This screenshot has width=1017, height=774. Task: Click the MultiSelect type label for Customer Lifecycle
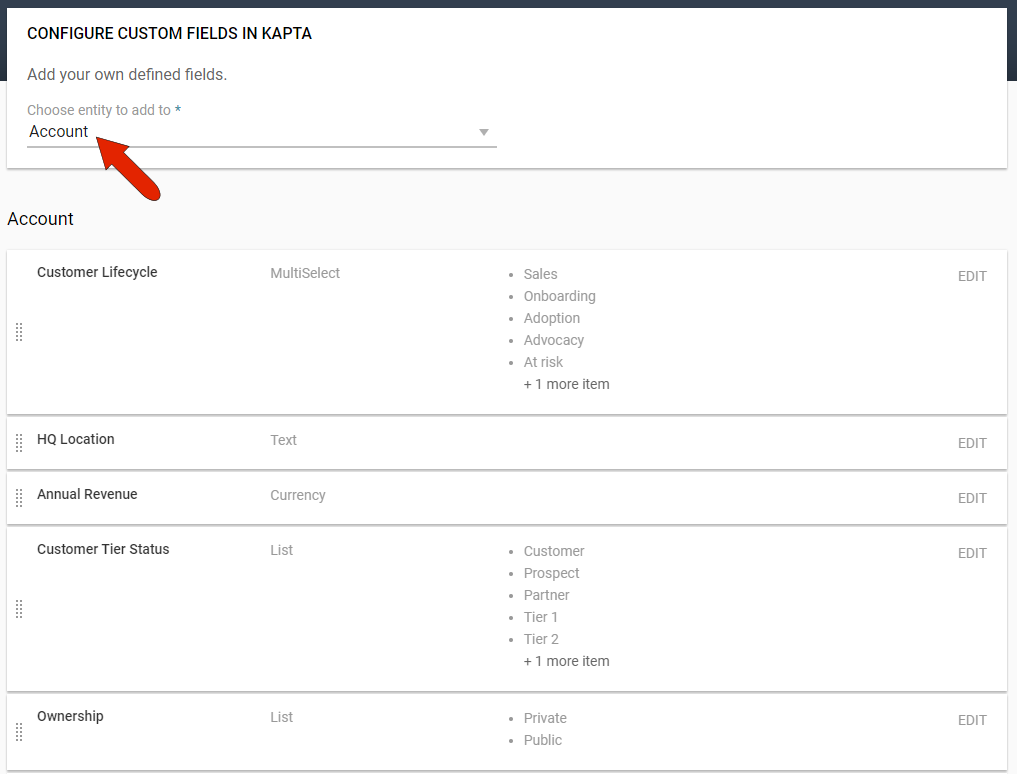(304, 272)
